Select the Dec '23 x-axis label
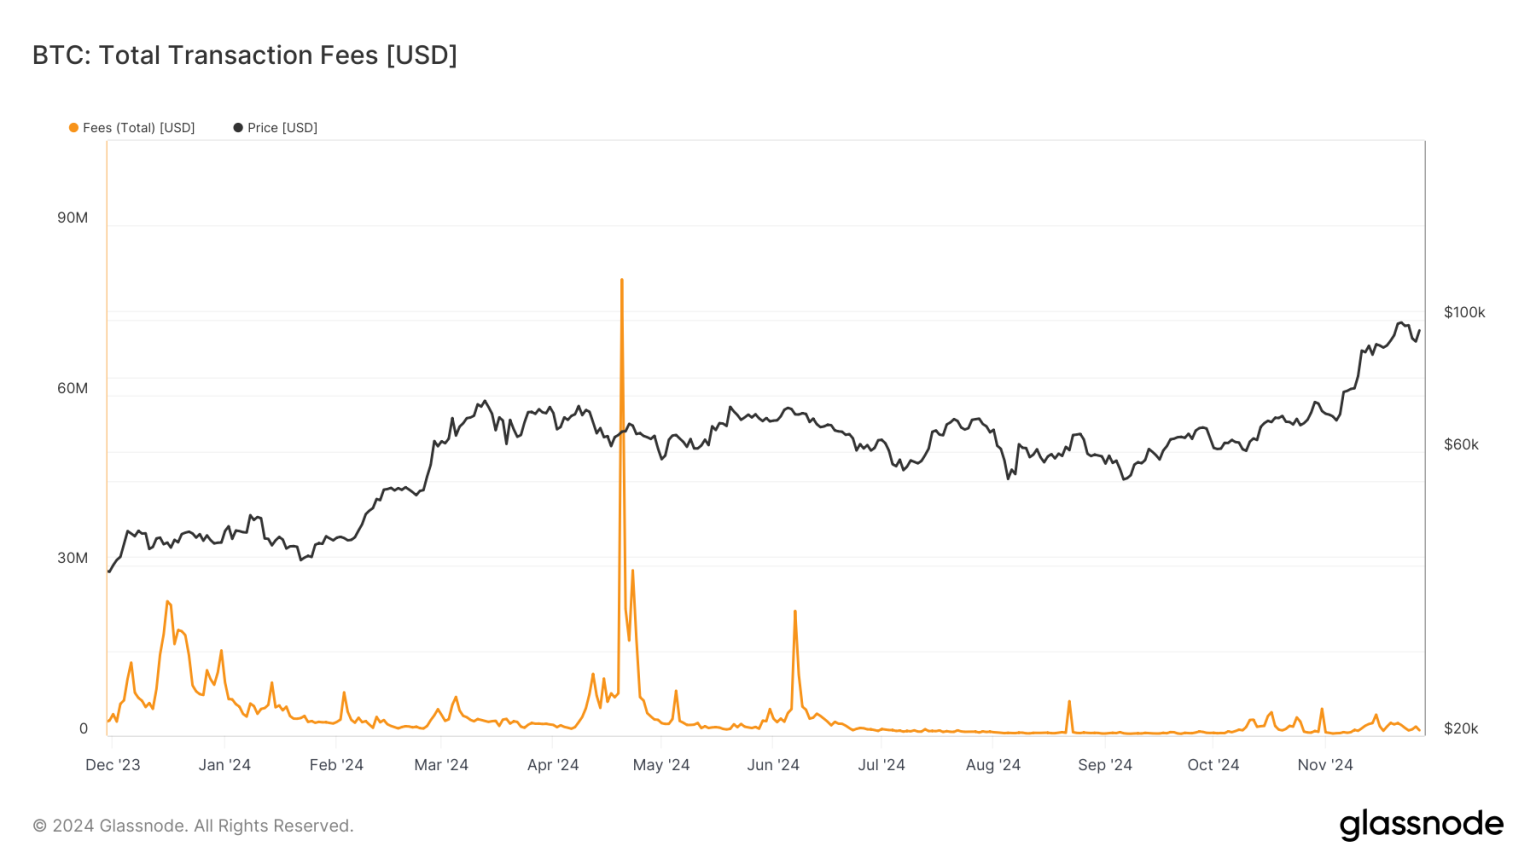 click(x=113, y=765)
